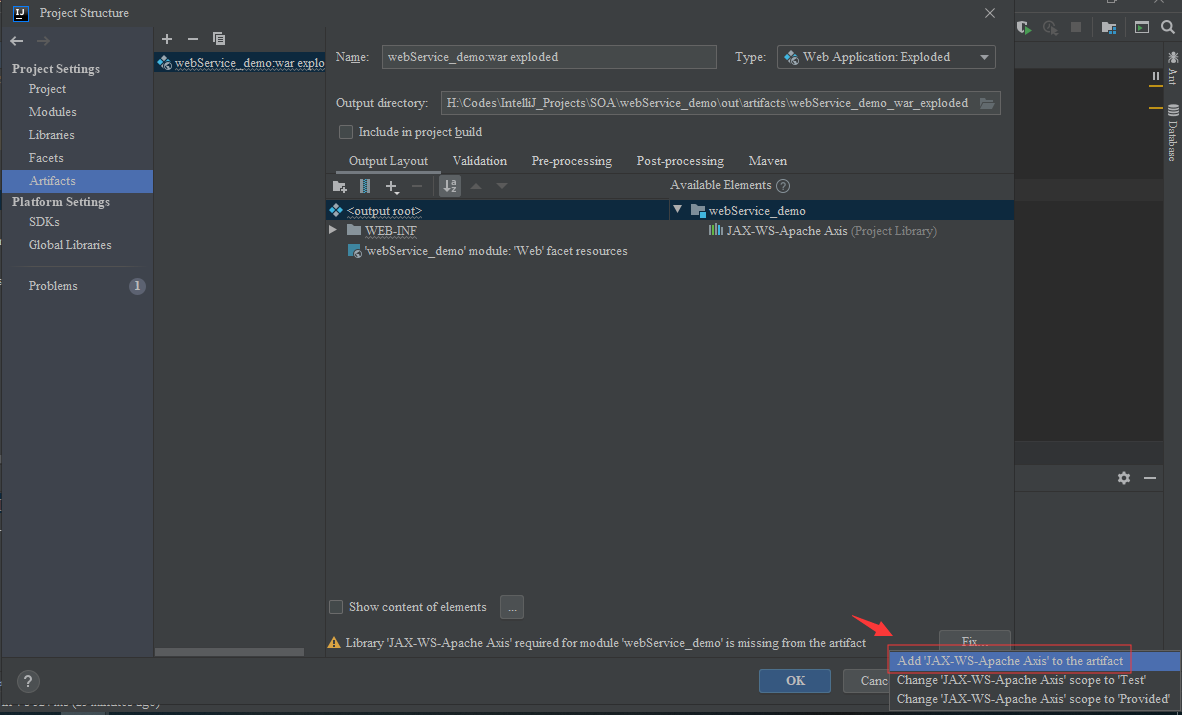Click the run coverage icon in main window

click(1023, 27)
